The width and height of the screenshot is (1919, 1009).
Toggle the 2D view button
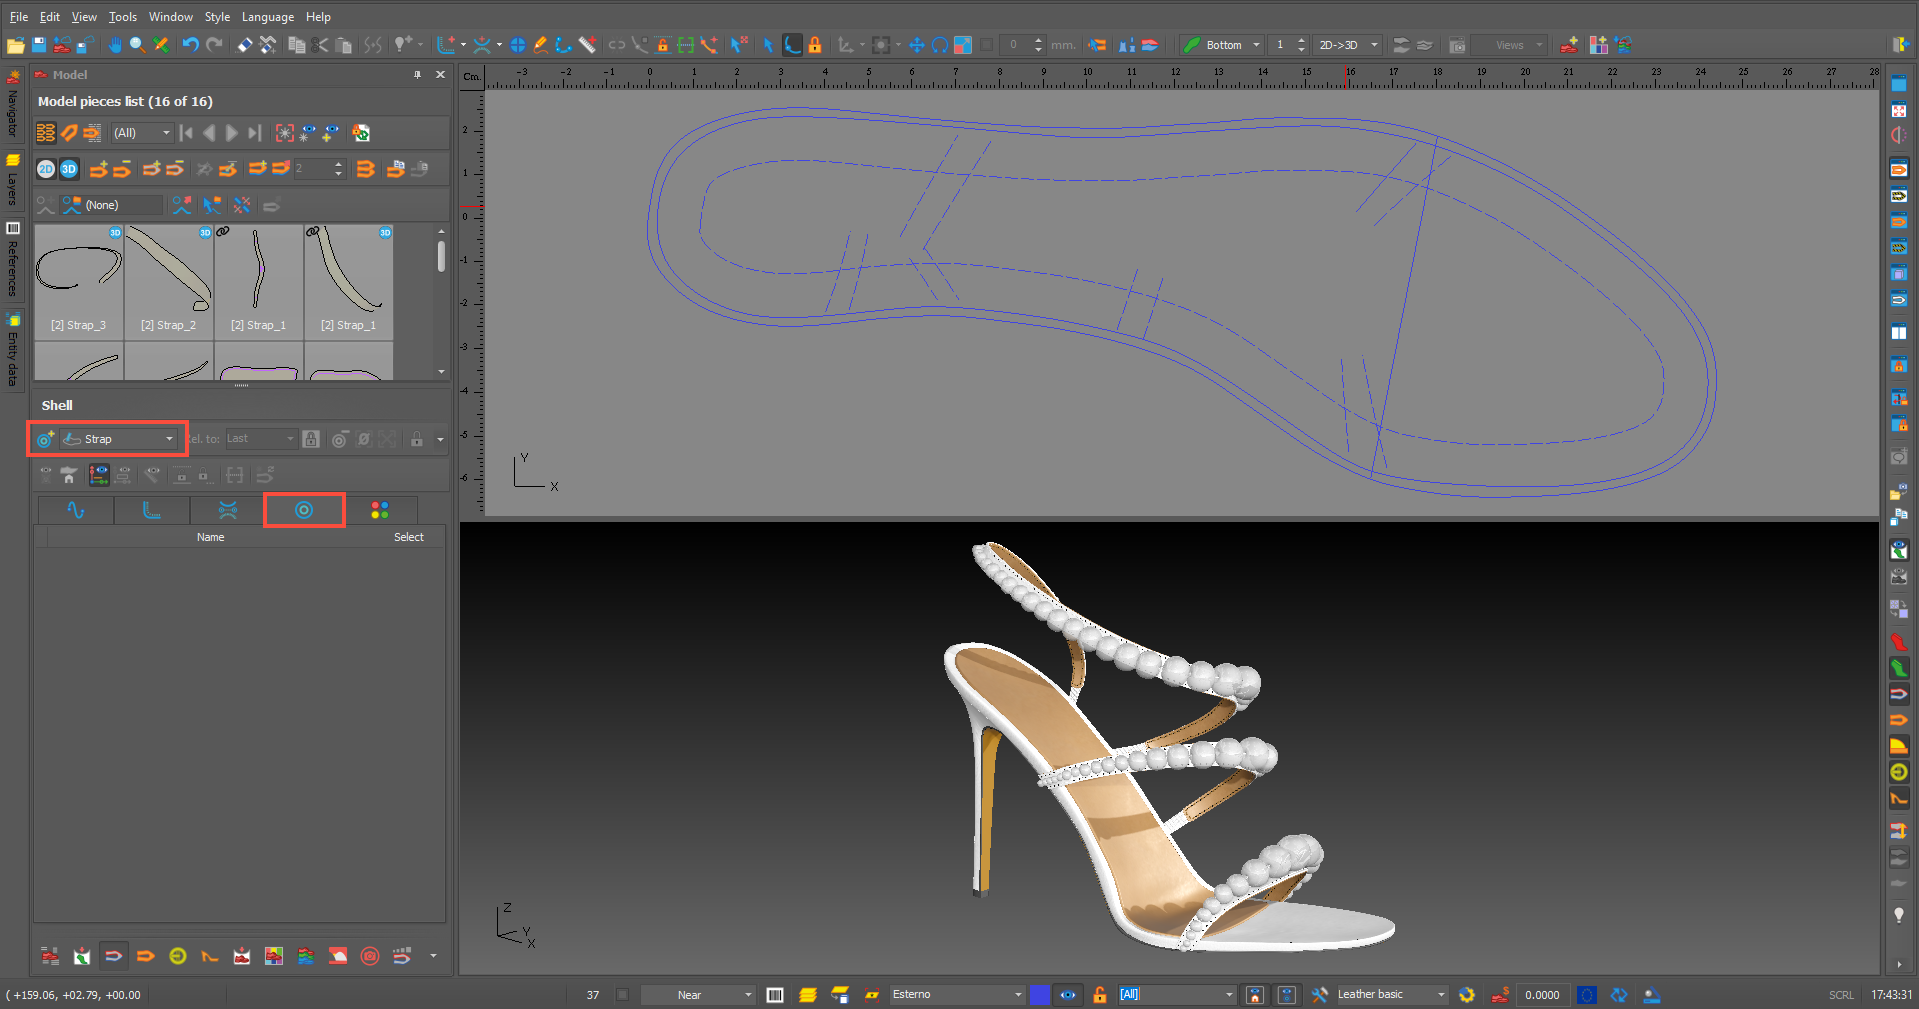[x=46, y=169]
